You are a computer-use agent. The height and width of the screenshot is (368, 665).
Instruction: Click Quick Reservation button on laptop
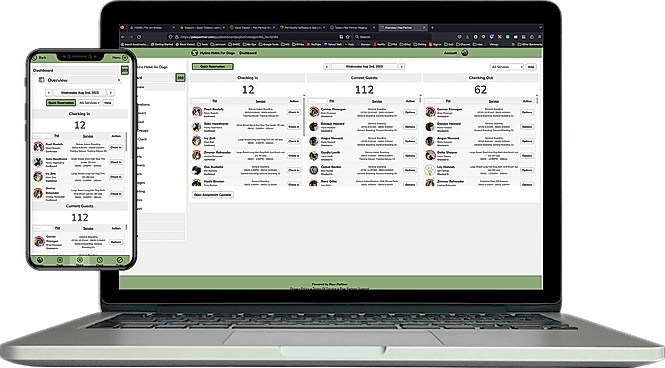click(212, 67)
